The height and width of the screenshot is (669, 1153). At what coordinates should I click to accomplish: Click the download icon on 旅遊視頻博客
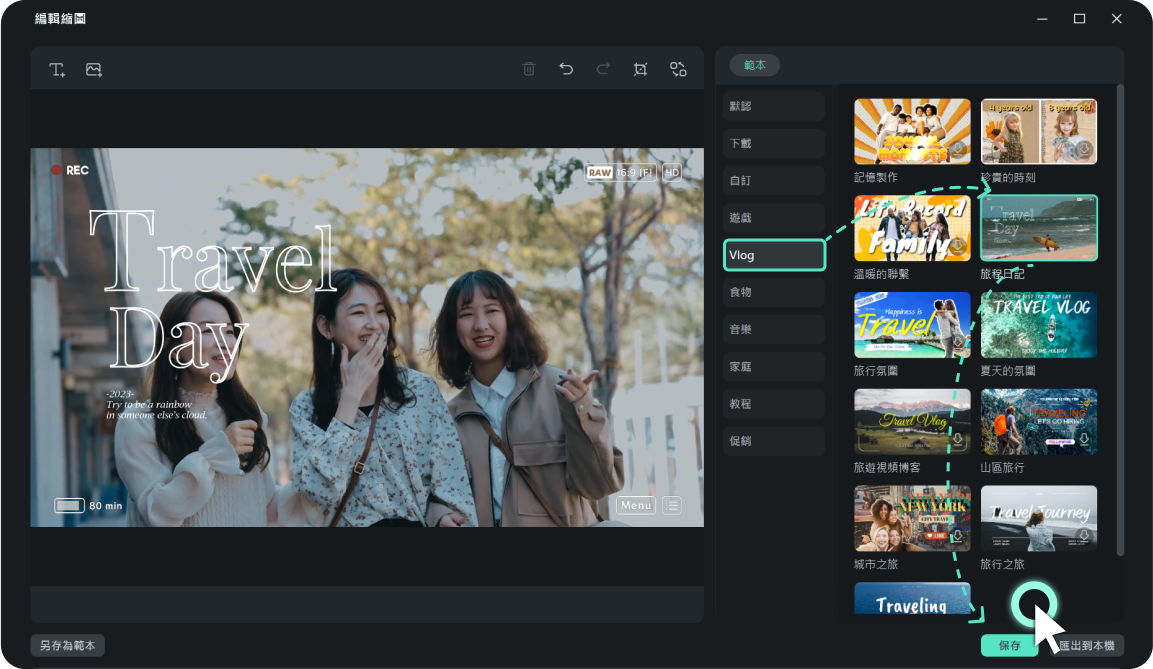[957, 440]
